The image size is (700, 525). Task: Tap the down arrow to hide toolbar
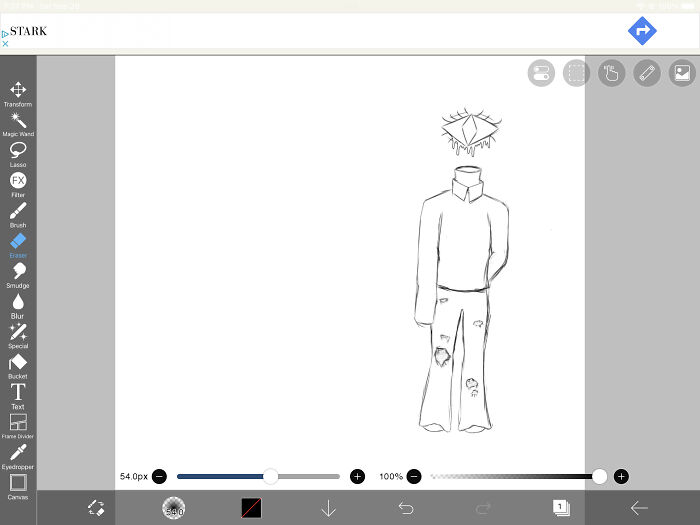coord(329,508)
